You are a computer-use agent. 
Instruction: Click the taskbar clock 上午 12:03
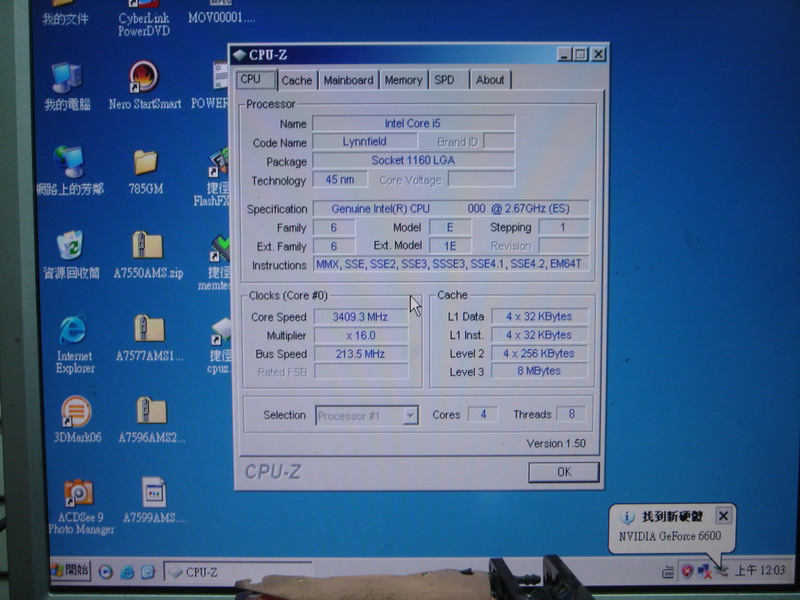(759, 570)
